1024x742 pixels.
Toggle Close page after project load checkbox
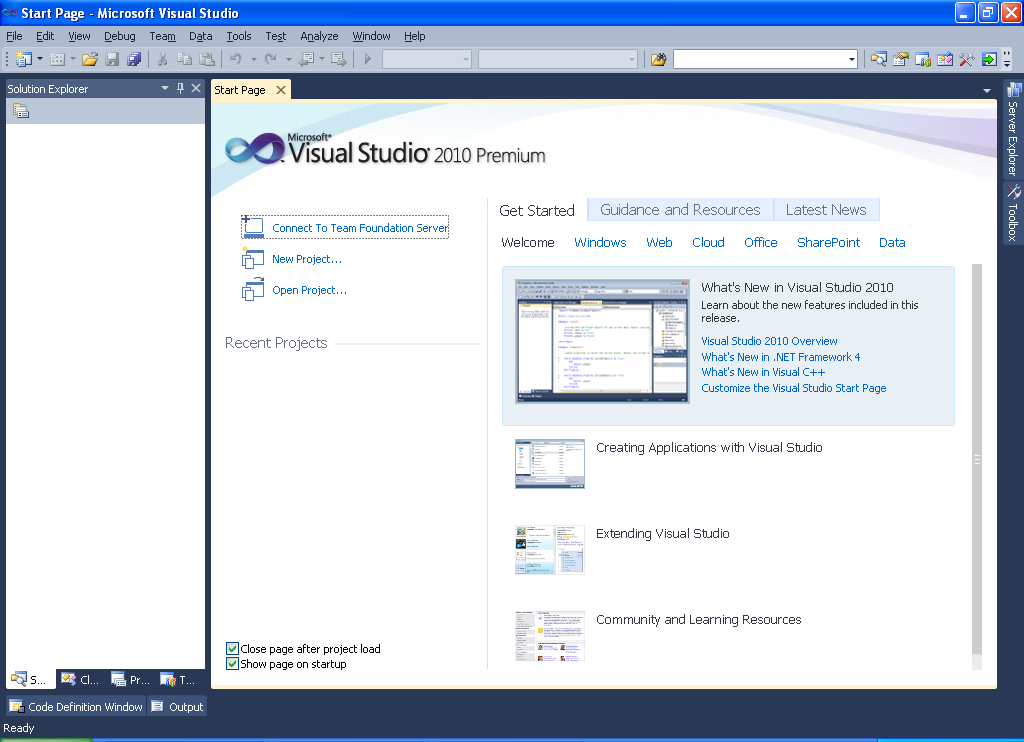click(x=232, y=649)
